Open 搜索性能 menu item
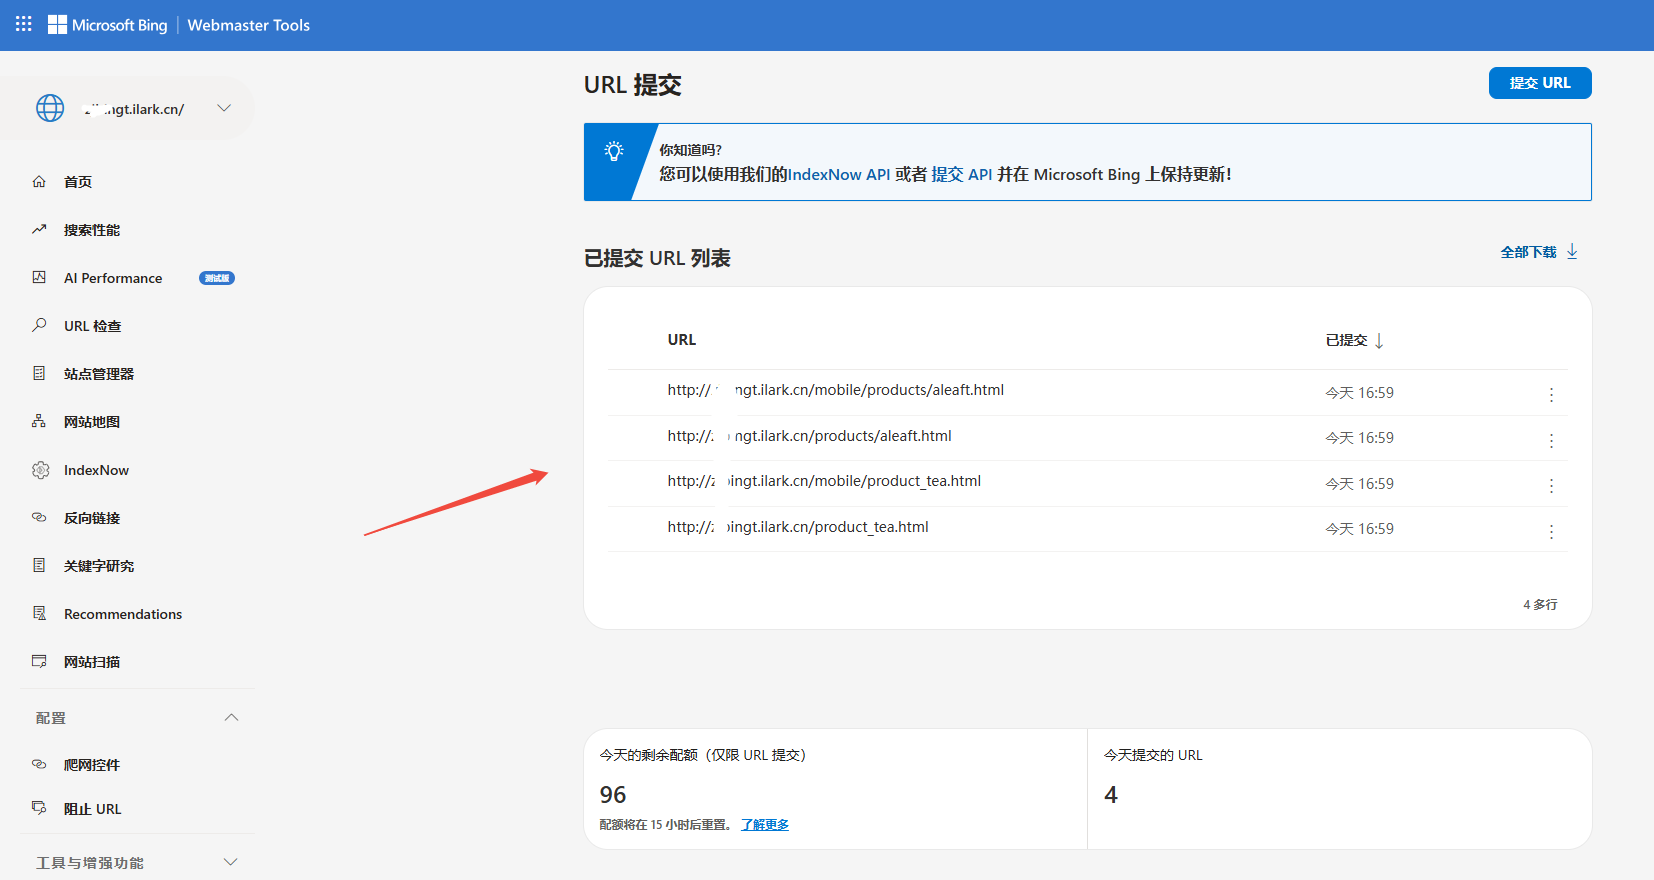Image resolution: width=1654 pixels, height=880 pixels. tap(92, 230)
